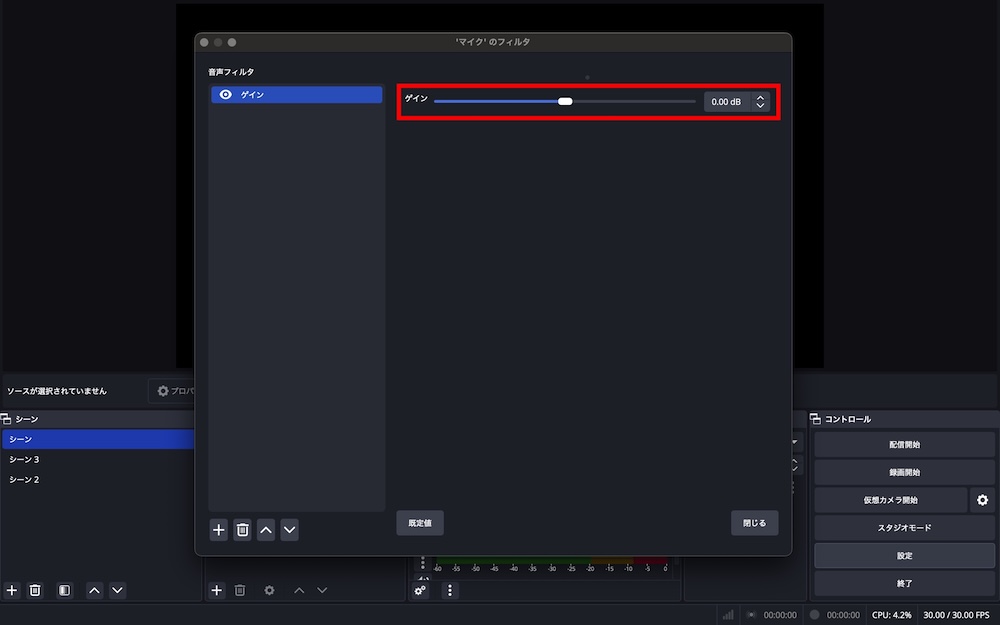Image resolution: width=1000 pixels, height=625 pixels.
Task: Open scene filters icon in Scenes panel
Action: 64,591
